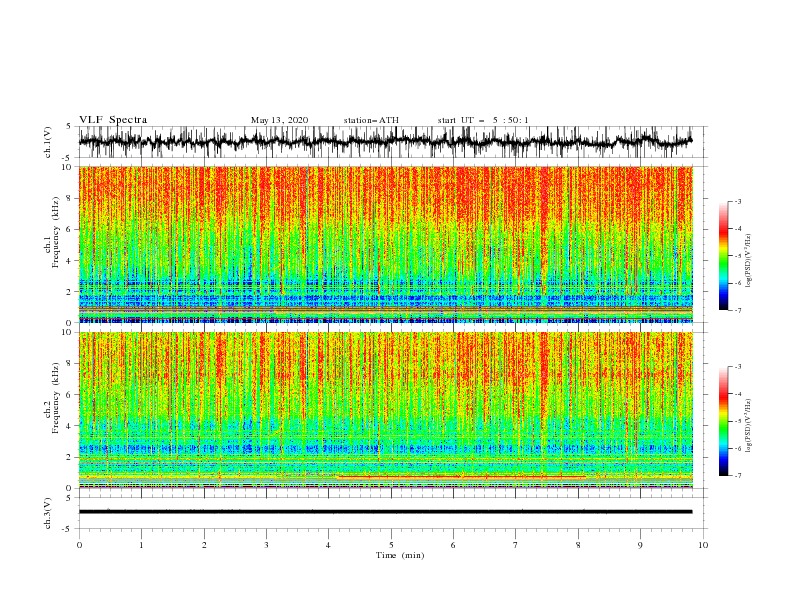
Task: Click the "VLF Spectra" plot title
Action: 113,120
